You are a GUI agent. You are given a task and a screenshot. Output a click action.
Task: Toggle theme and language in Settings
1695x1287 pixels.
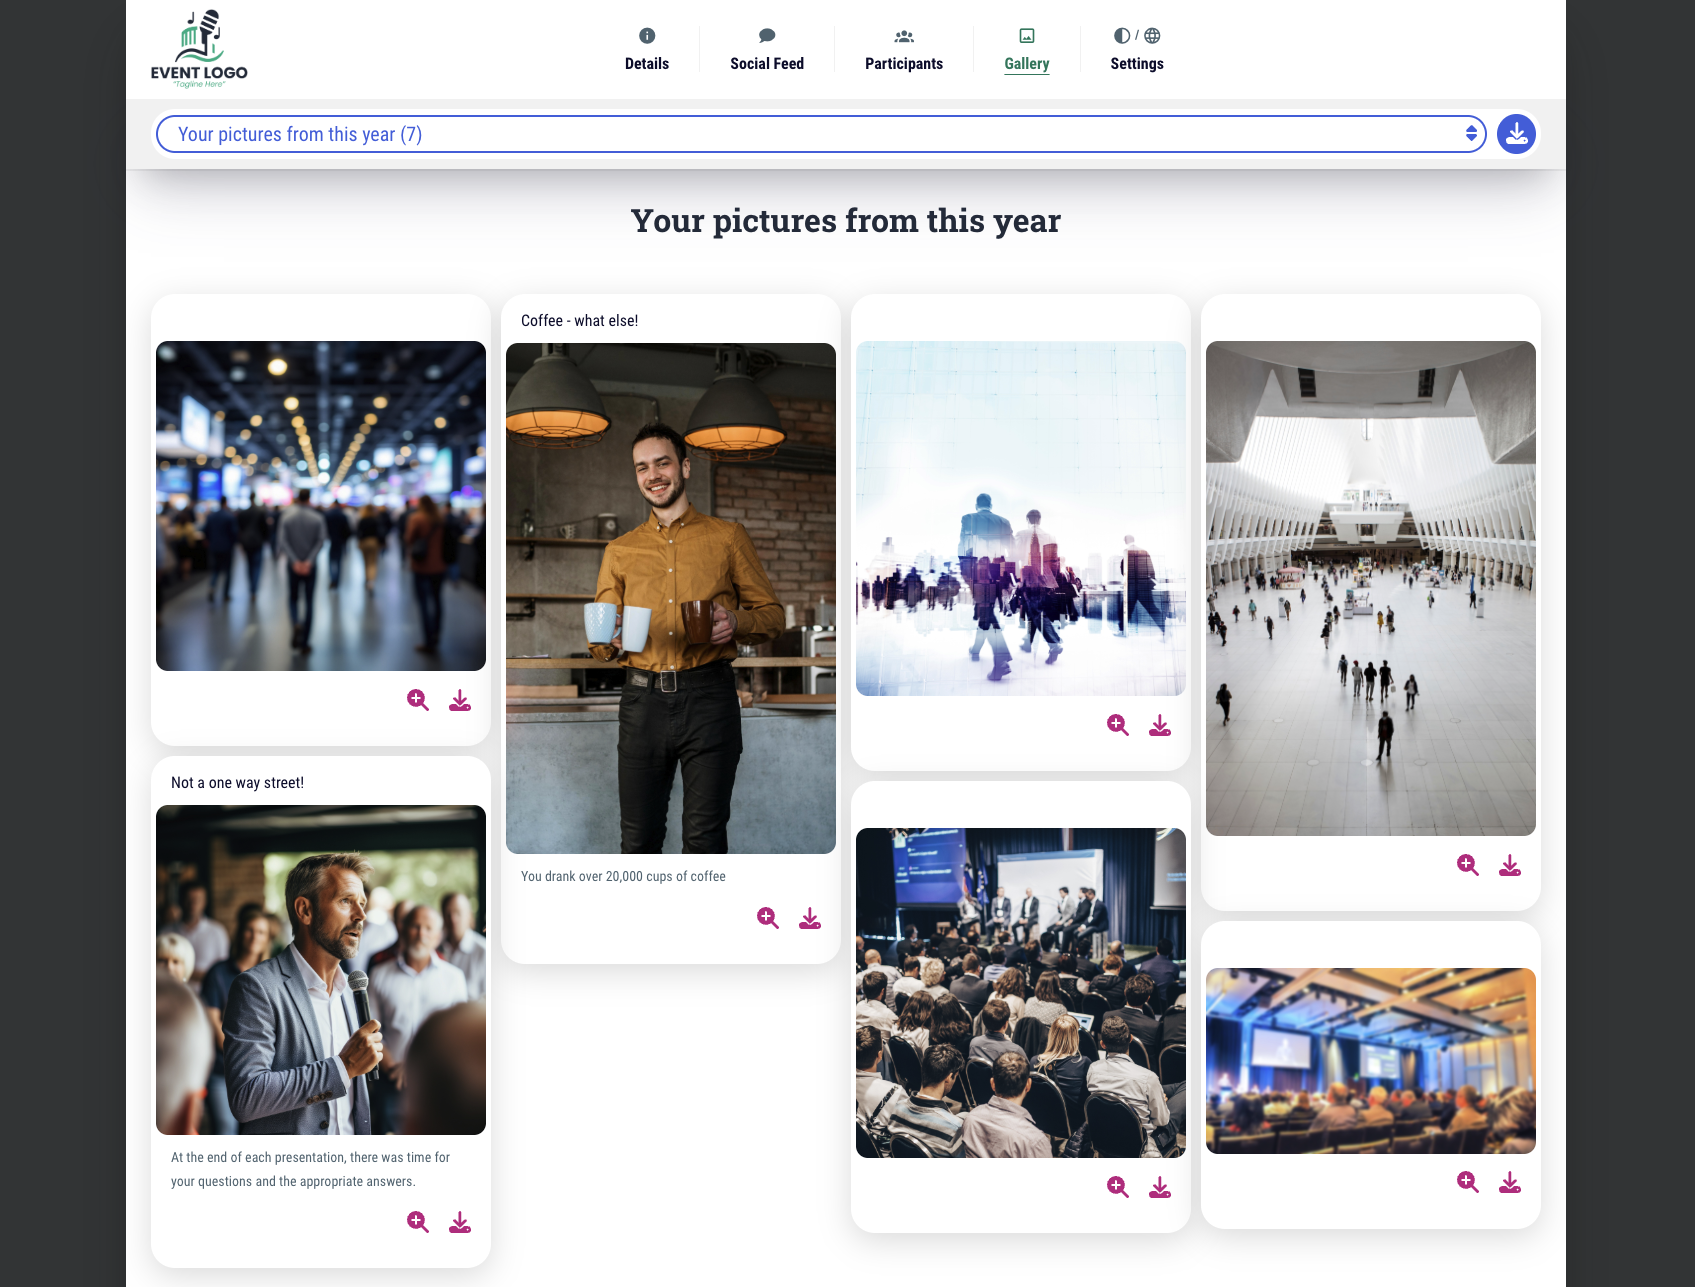point(1136,50)
